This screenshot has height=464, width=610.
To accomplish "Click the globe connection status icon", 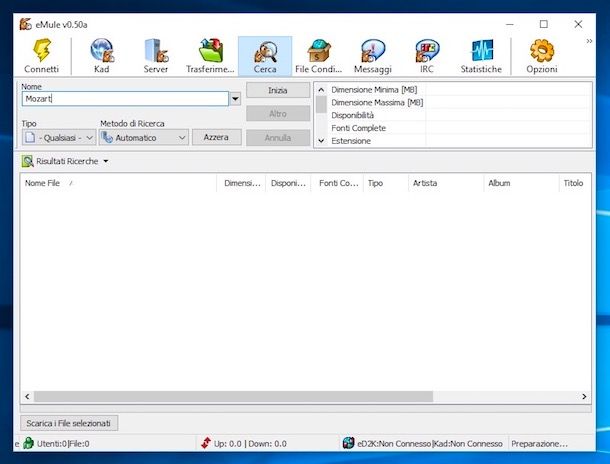I will tap(348, 443).
